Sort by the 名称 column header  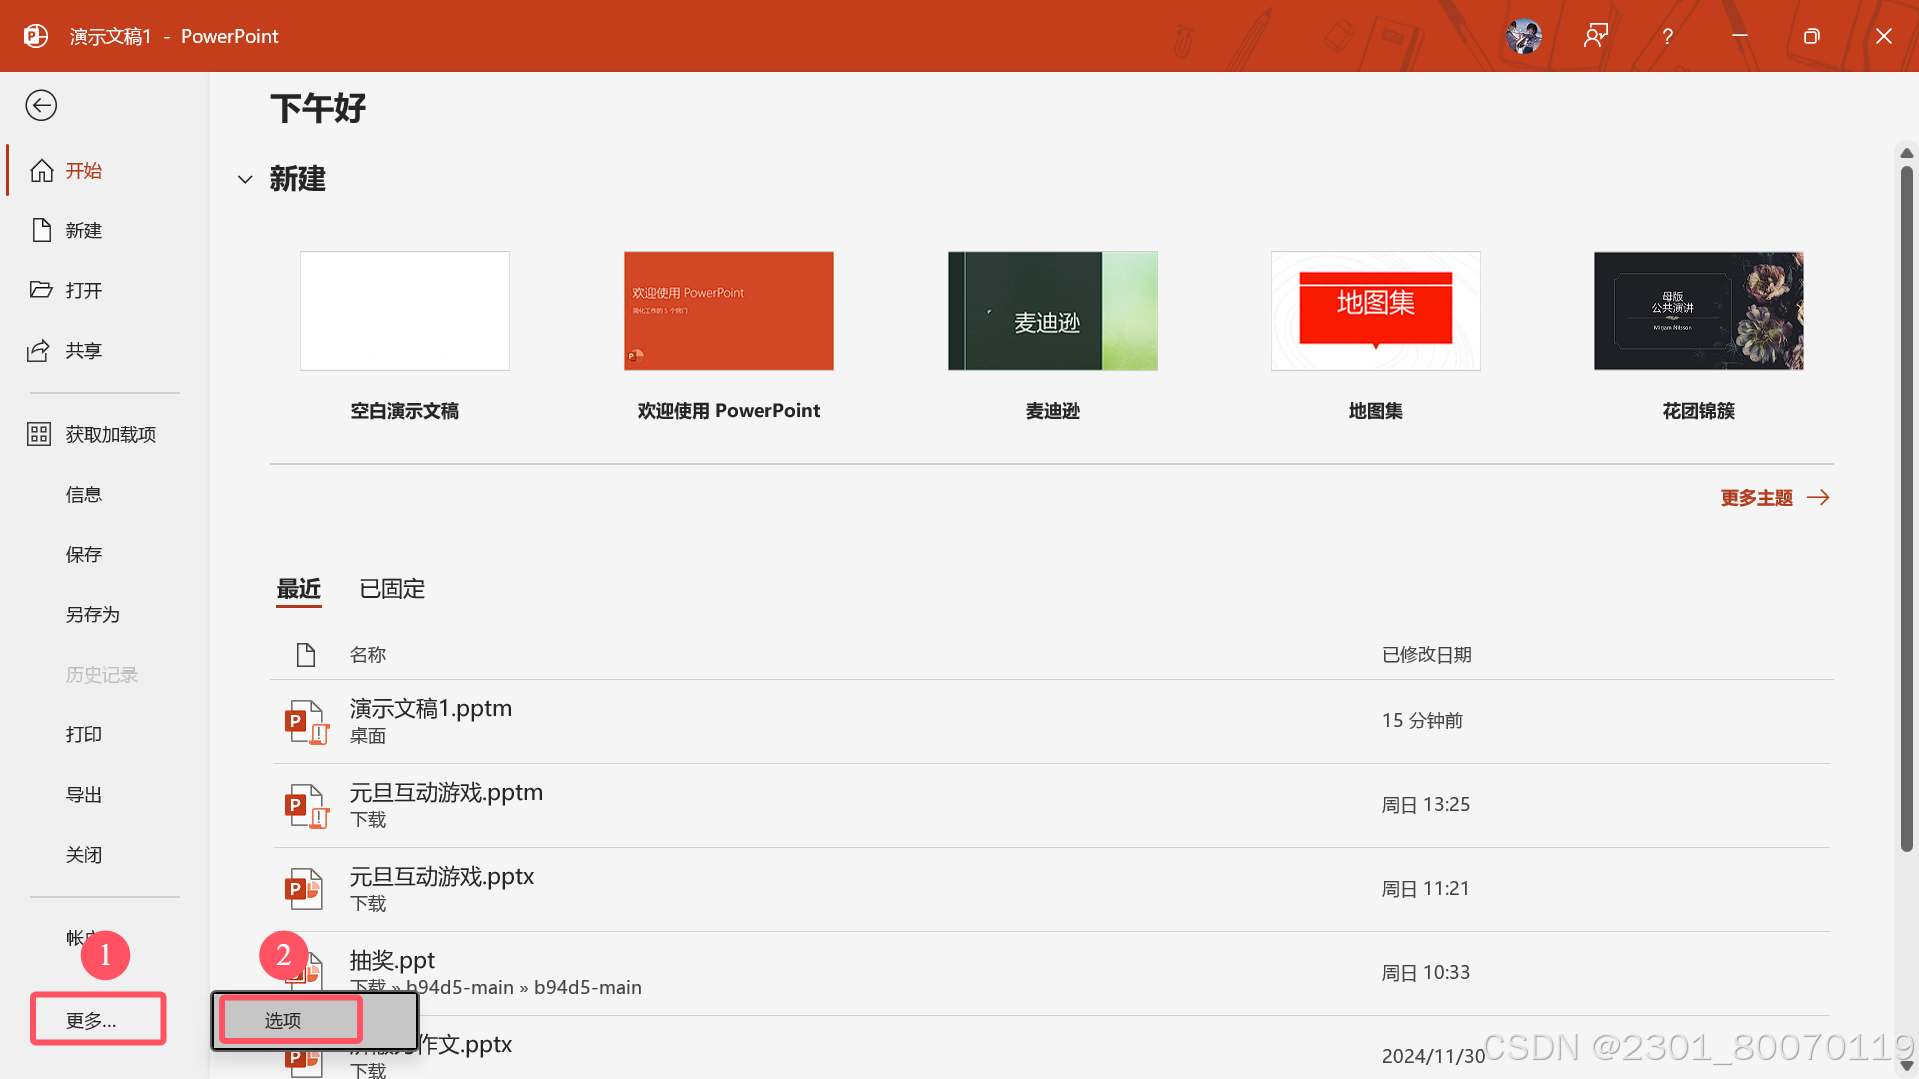click(368, 655)
